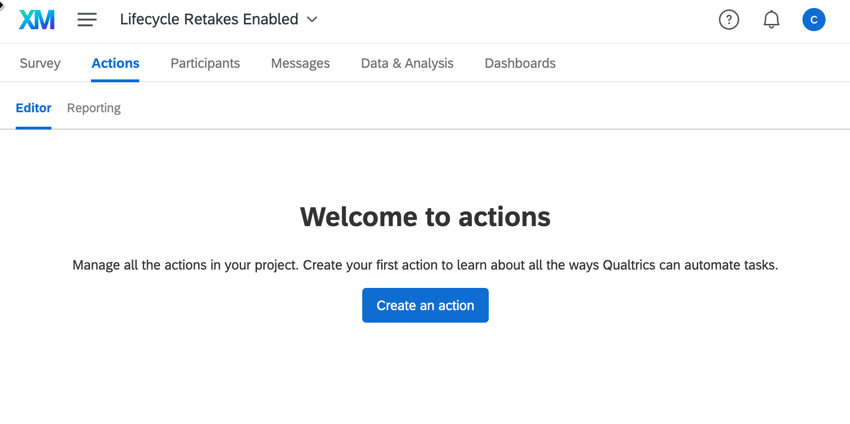Expand the Lifecycle Retakes Enabled project dropdown
850x424 pixels.
pos(218,20)
